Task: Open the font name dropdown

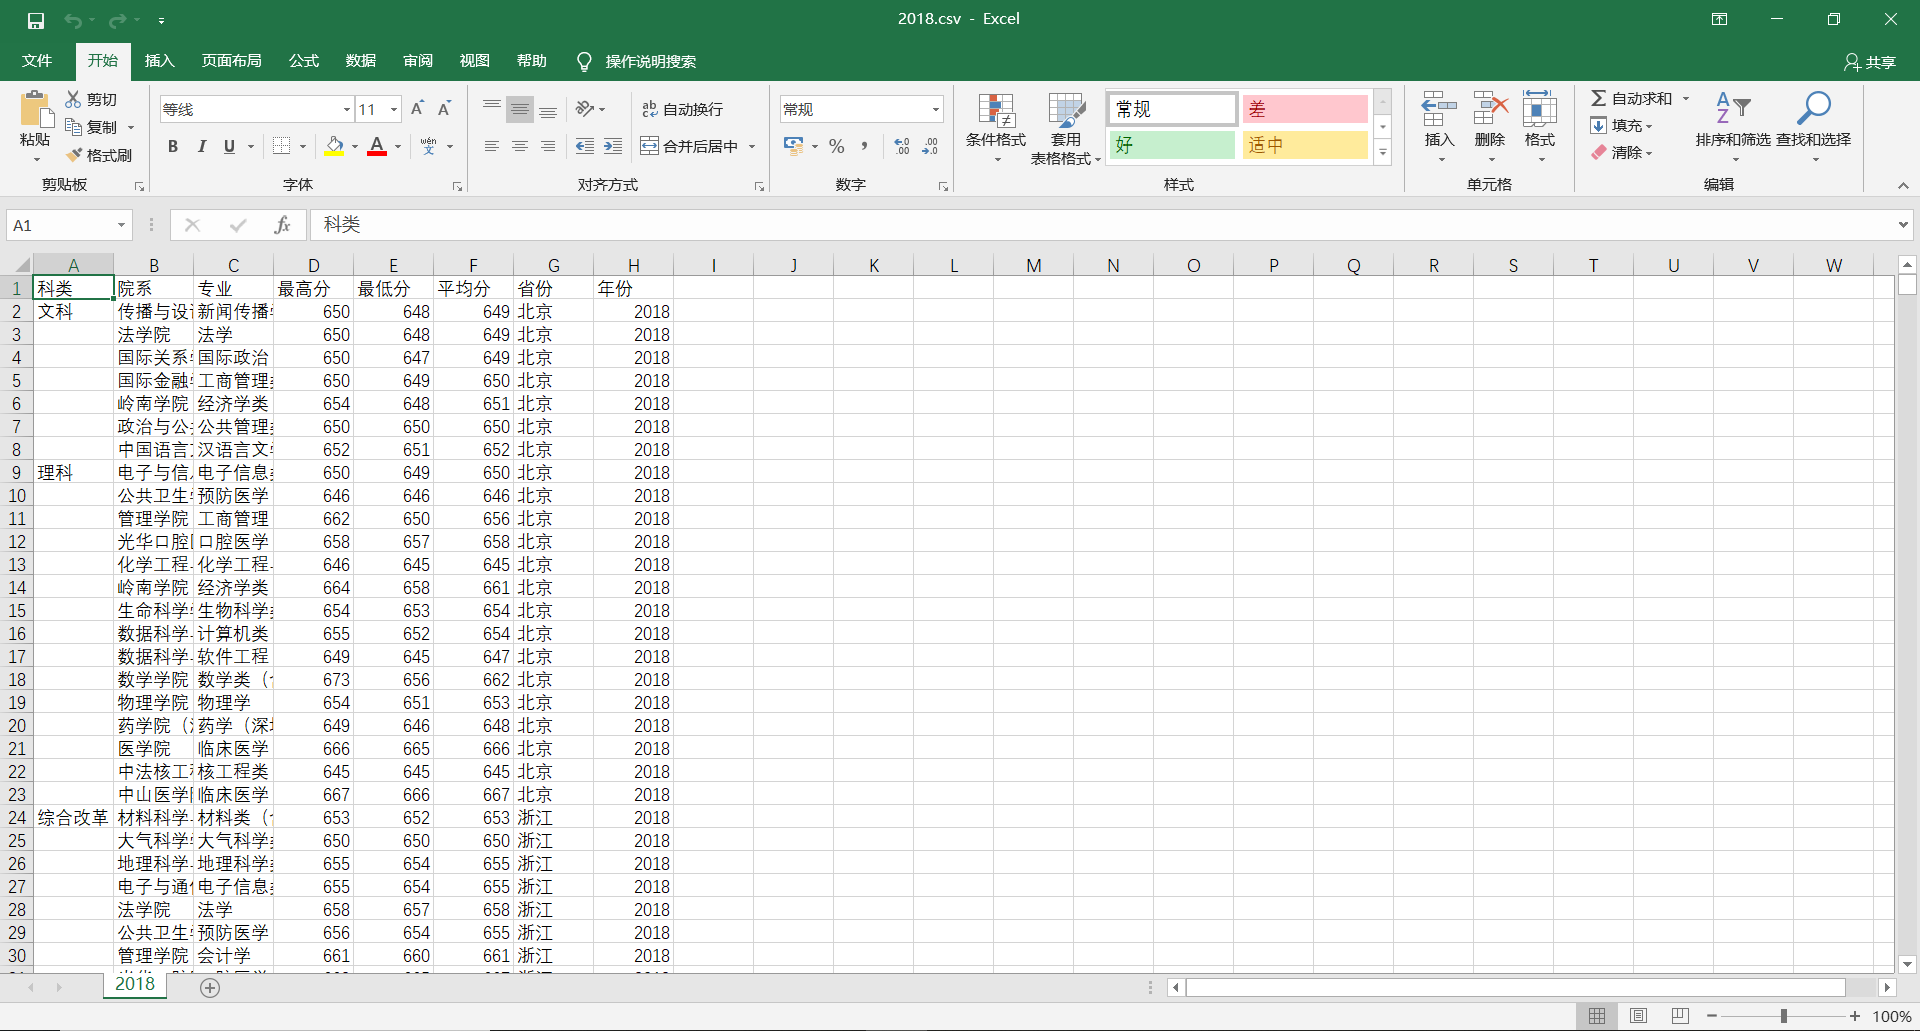Action: click(346, 109)
